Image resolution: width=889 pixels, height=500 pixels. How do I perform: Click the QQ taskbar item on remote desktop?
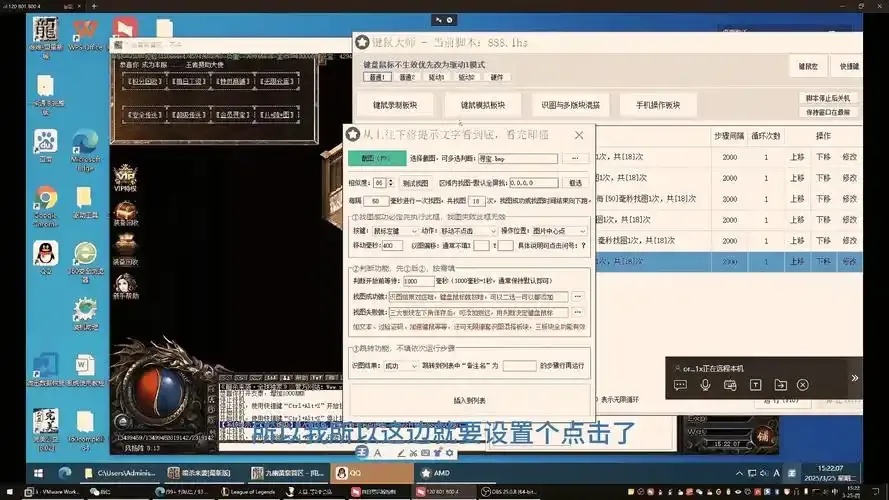point(373,473)
